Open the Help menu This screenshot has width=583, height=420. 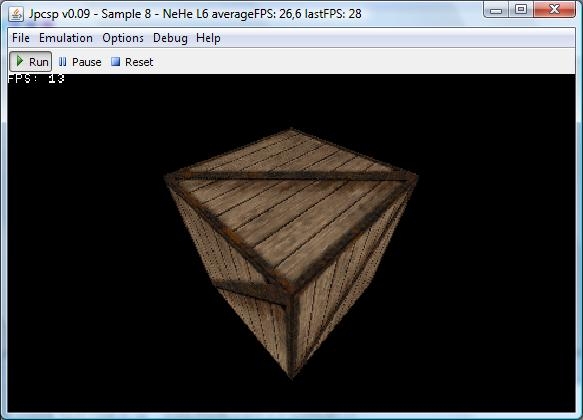(208, 38)
